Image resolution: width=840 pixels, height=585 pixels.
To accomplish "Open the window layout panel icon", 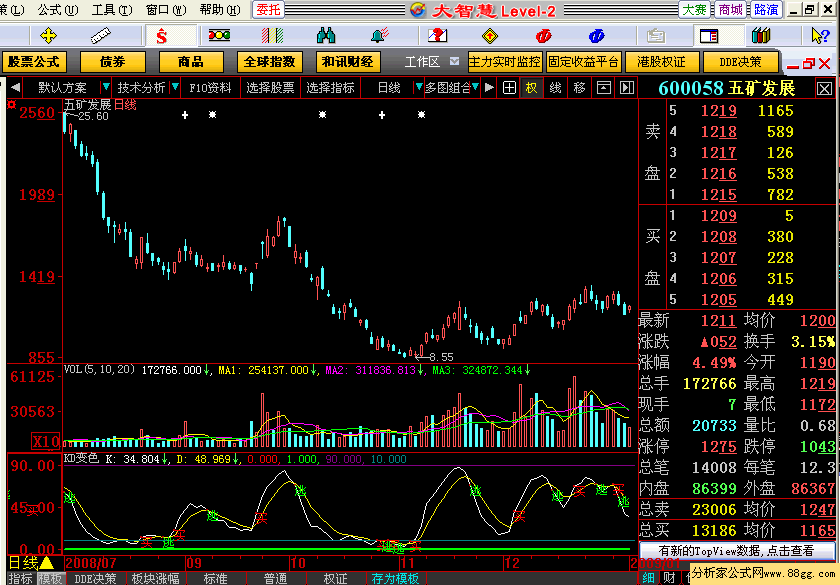I will click(709, 36).
